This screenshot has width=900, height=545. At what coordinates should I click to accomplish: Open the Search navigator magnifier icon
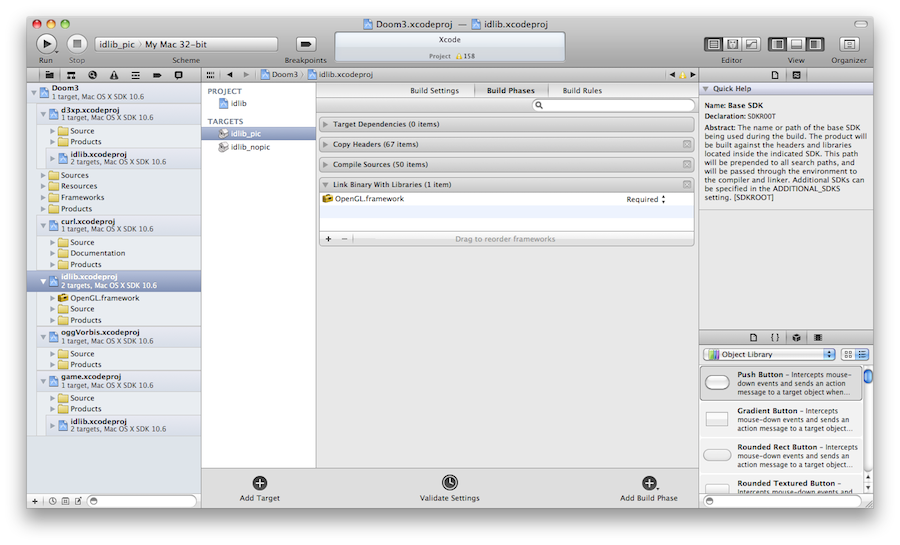pyautogui.click(x=92, y=75)
